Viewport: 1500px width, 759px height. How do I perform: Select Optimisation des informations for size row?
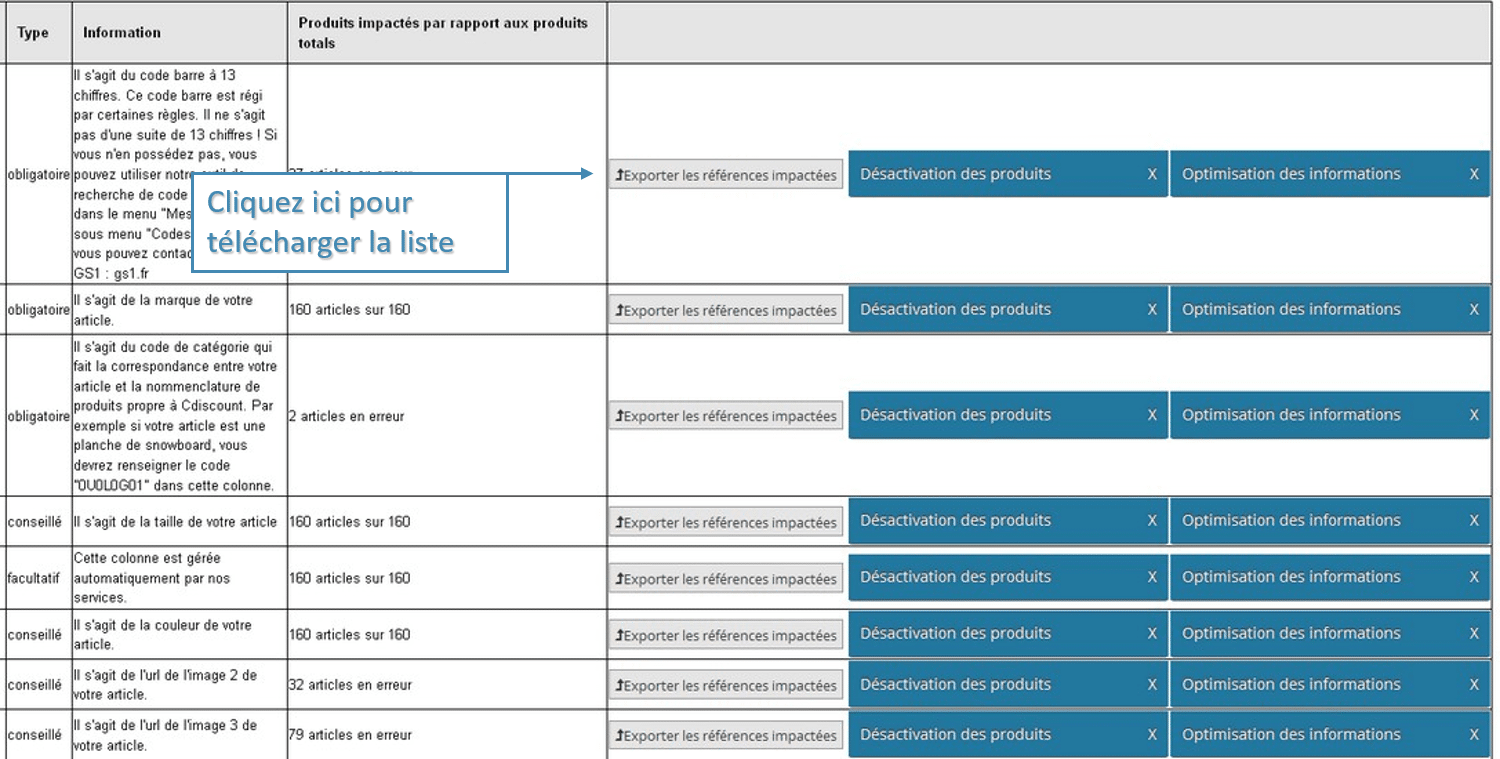1291,520
